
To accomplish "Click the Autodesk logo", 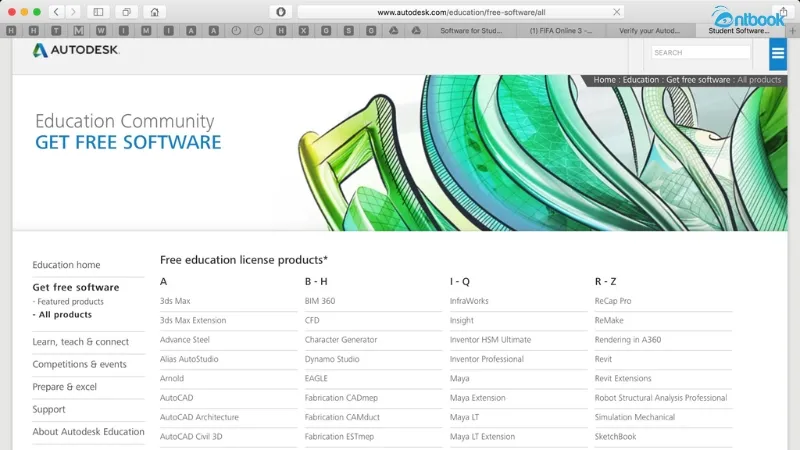I will pos(76,50).
